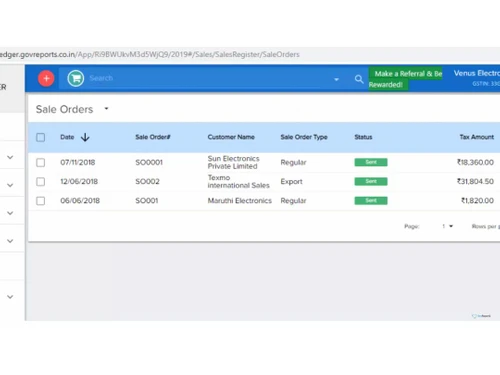Click the Sent status badge for SO0001

point(371,162)
